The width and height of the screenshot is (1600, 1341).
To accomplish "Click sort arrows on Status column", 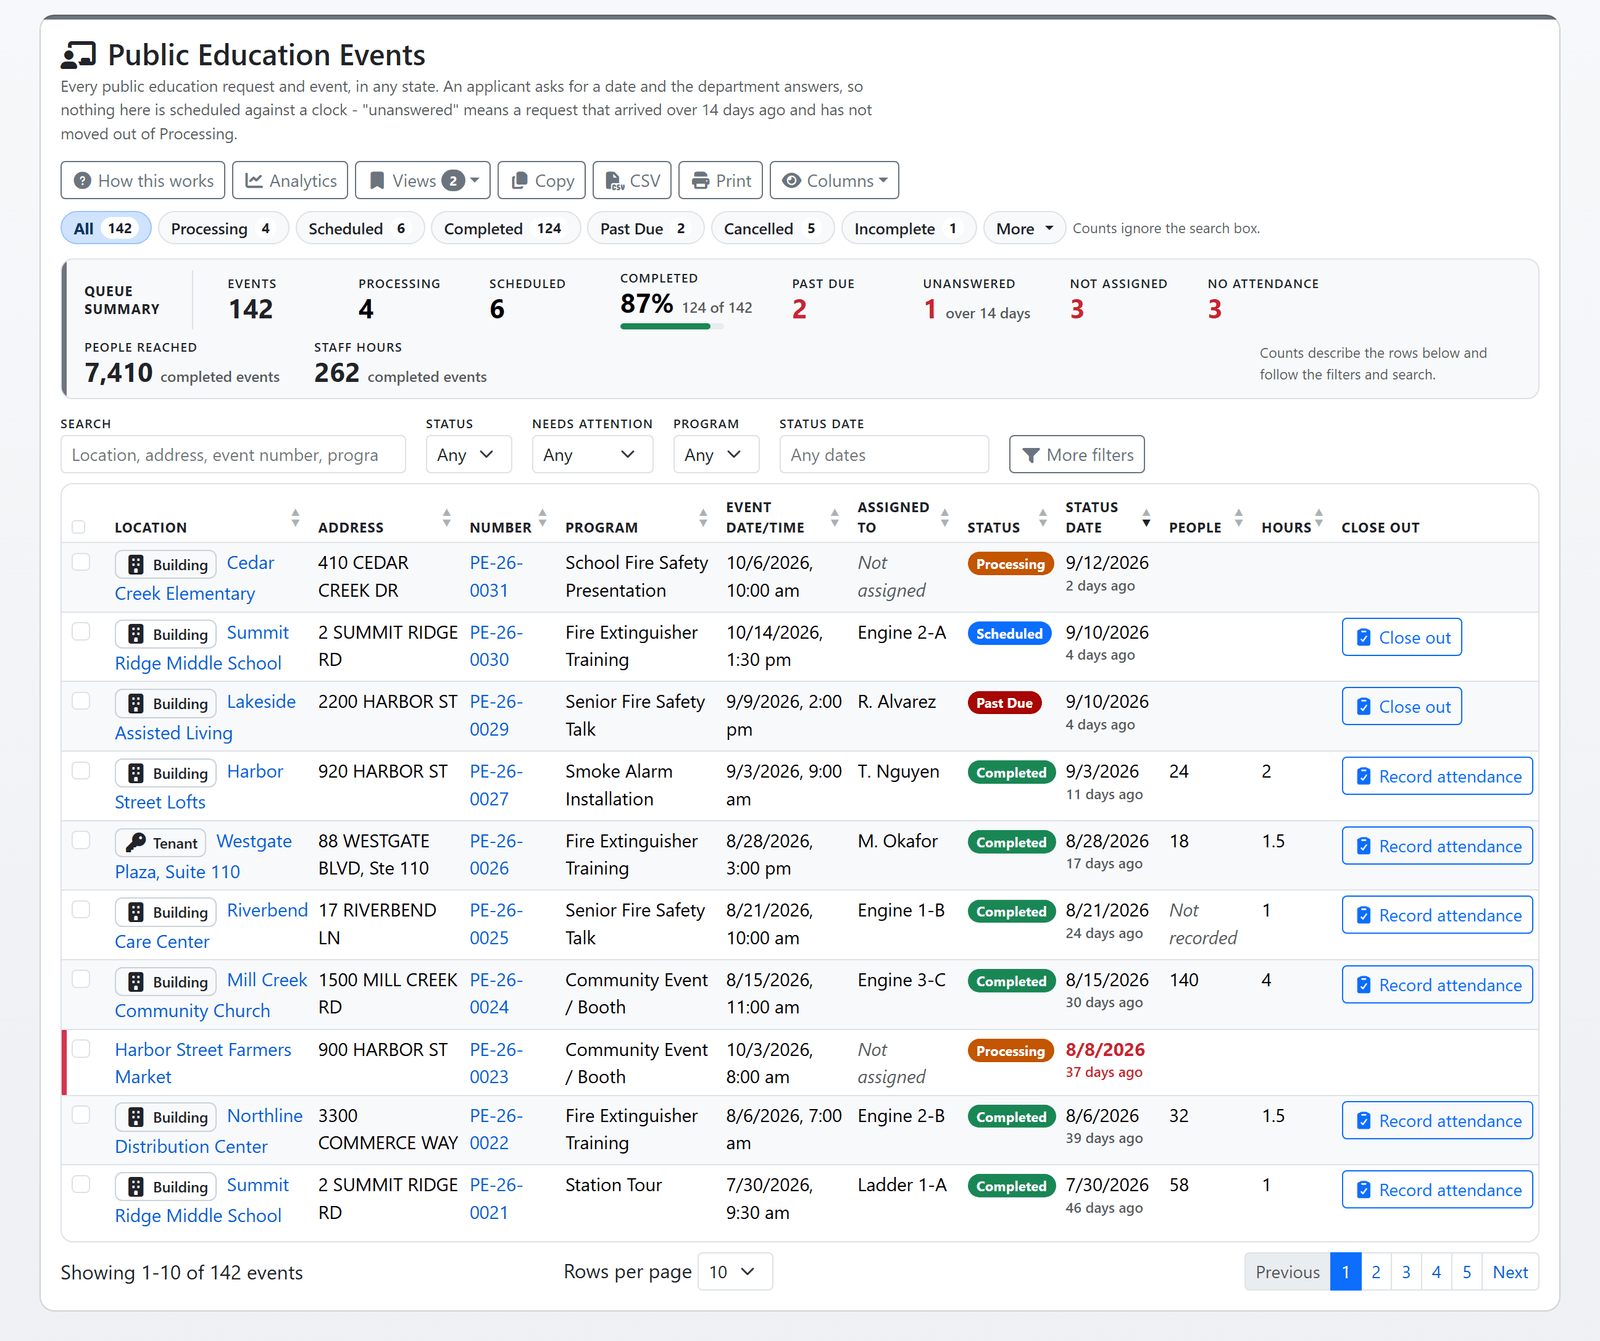I will tap(1043, 518).
